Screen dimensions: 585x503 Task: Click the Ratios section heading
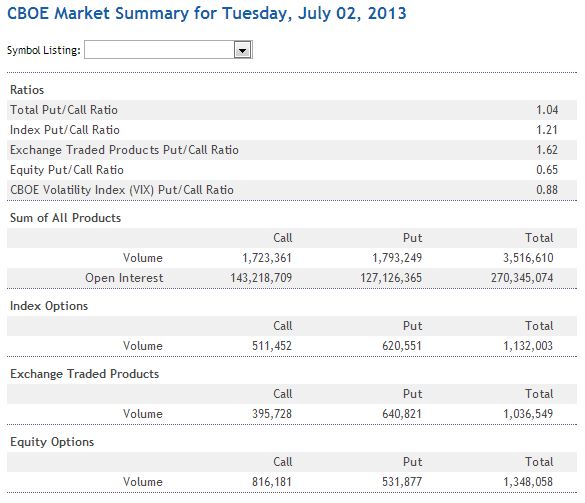pos(27,90)
